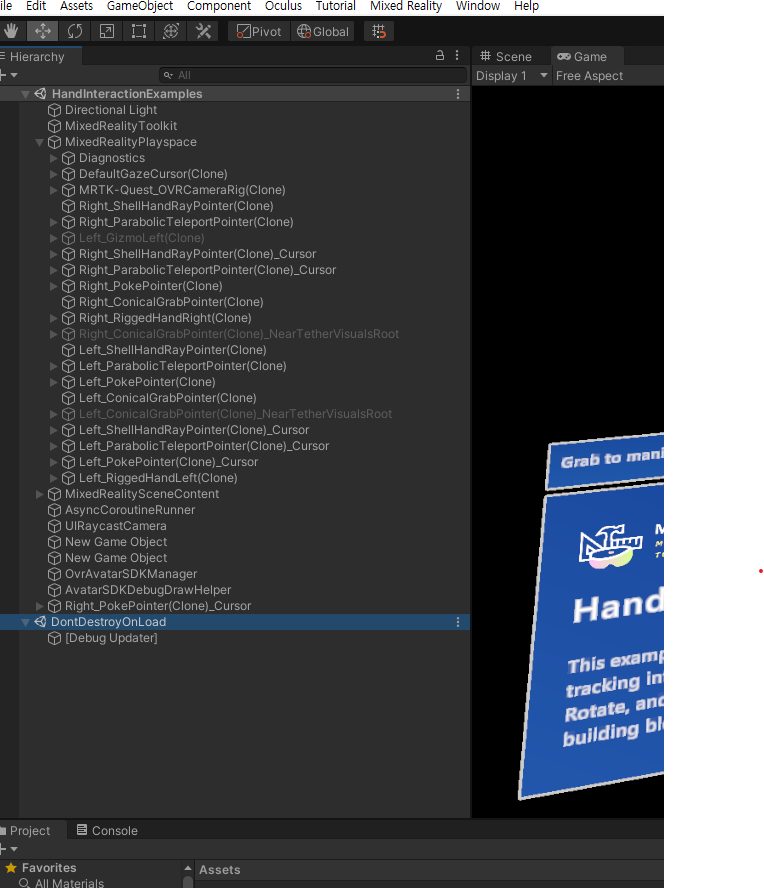
Task: Open Favorites in Project panel
Action: 49,868
